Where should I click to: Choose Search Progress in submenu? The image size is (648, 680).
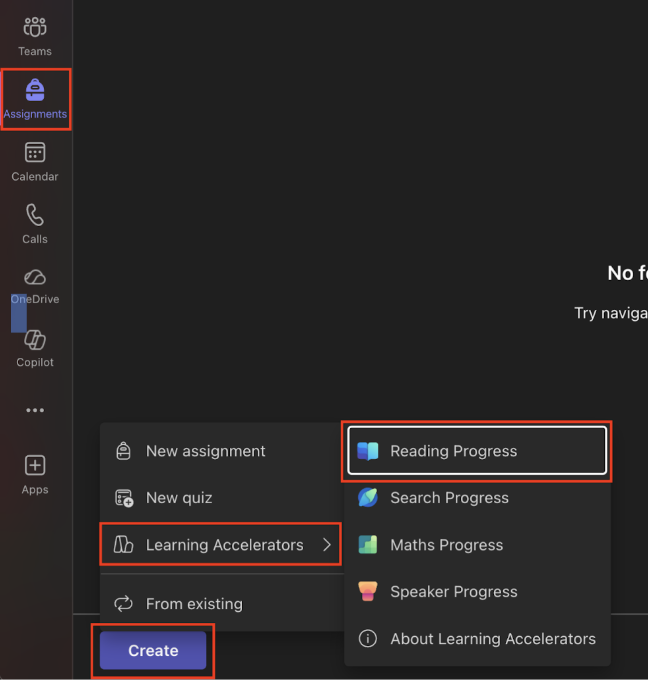[477, 498]
